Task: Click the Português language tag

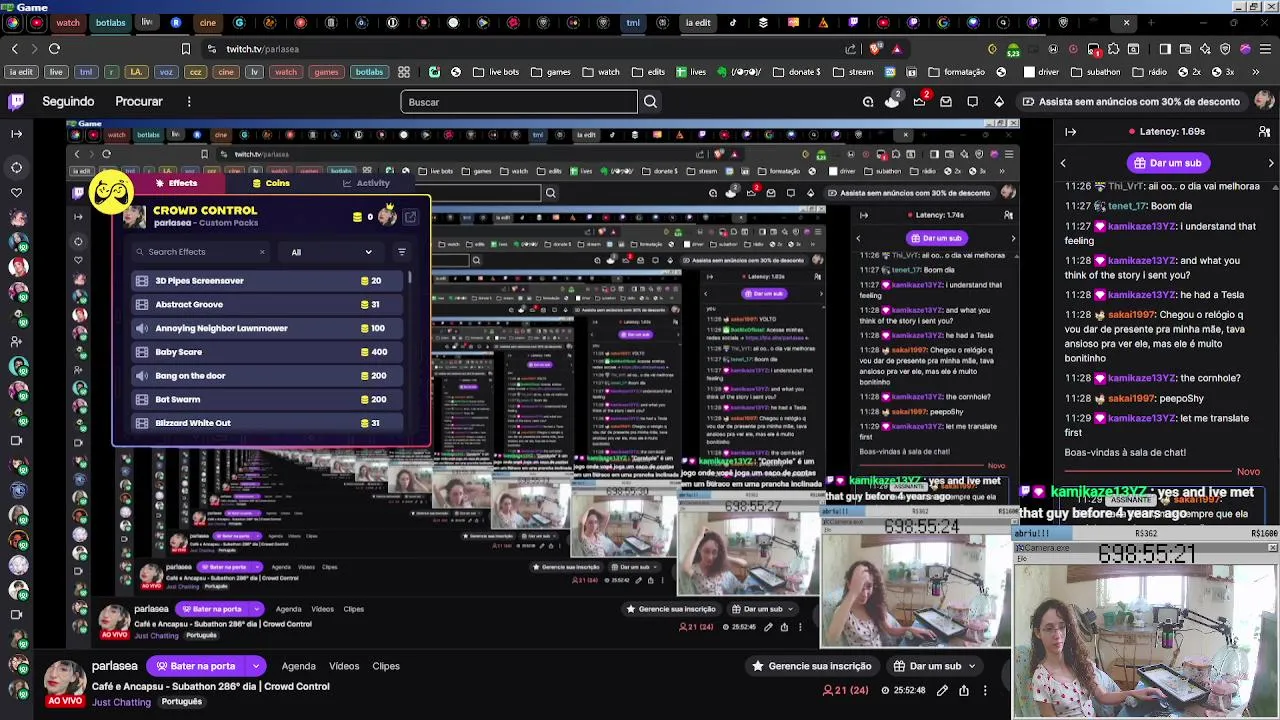Action: [181, 702]
